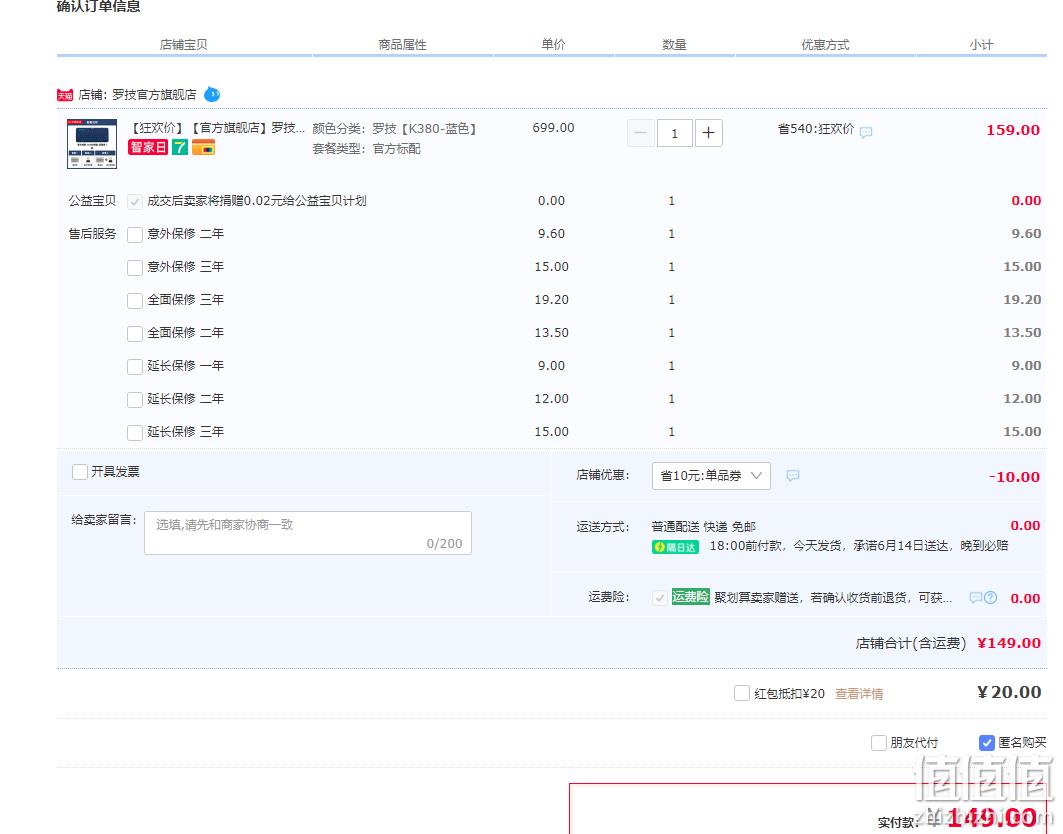The width and height of the screenshot is (1063, 834).
Task: Click the 套餐类型: 官方标配 attribute text
Action: (x=367, y=148)
